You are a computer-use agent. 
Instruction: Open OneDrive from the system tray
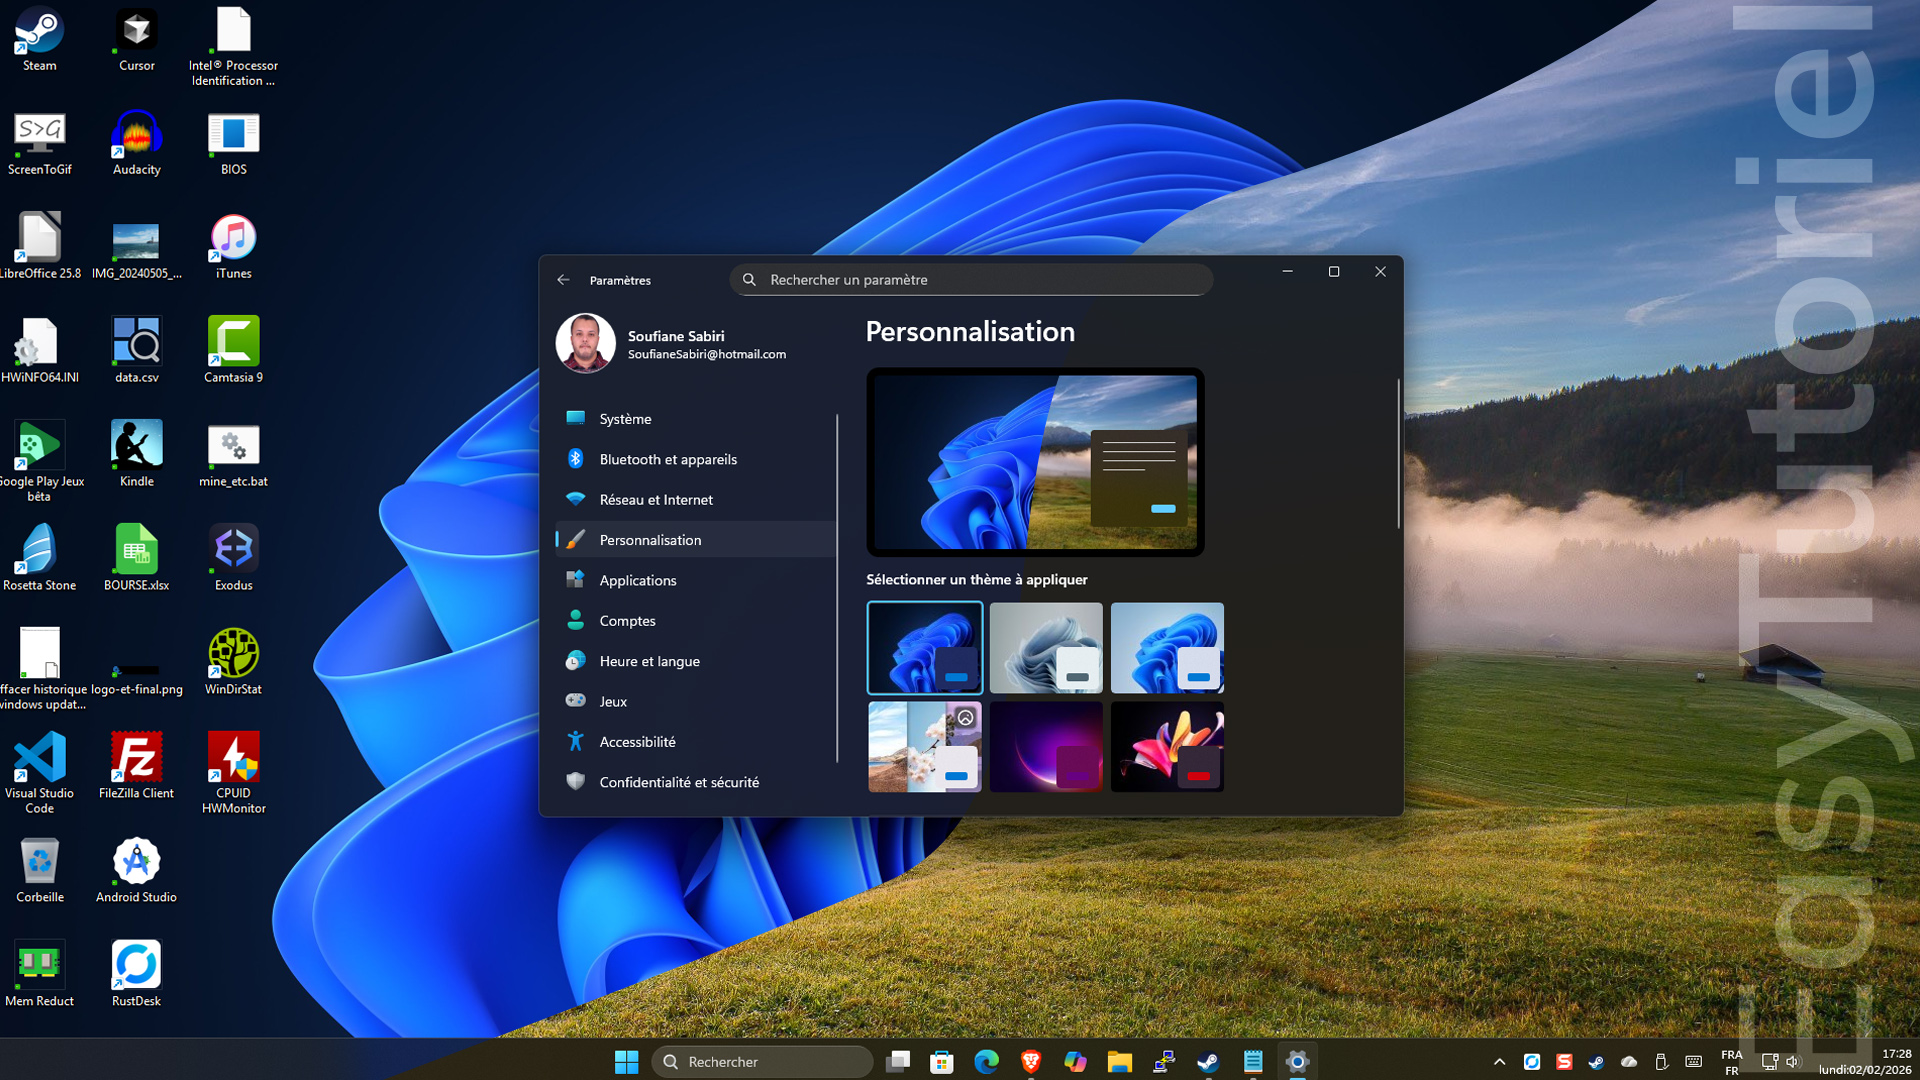pyautogui.click(x=1628, y=1062)
